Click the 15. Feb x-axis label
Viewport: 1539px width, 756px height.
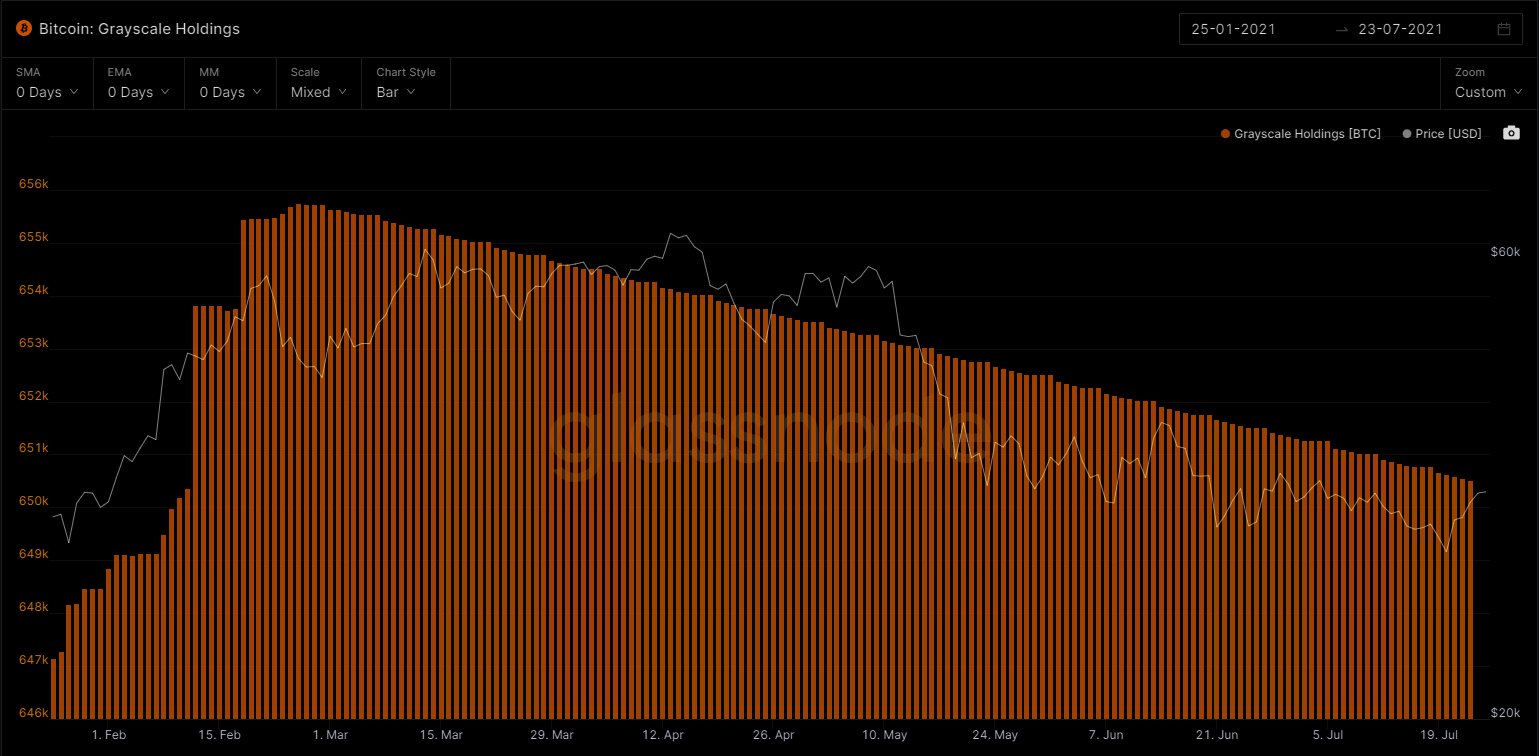point(219,735)
